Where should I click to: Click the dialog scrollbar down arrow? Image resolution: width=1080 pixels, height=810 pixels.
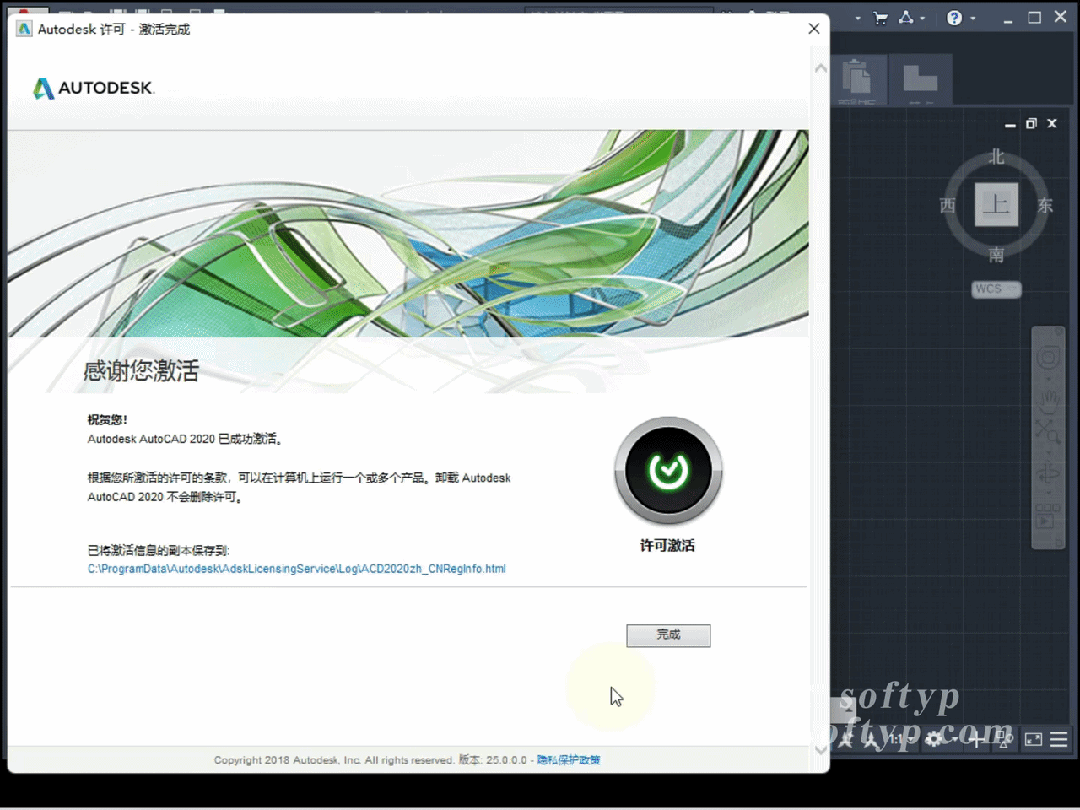click(x=820, y=749)
